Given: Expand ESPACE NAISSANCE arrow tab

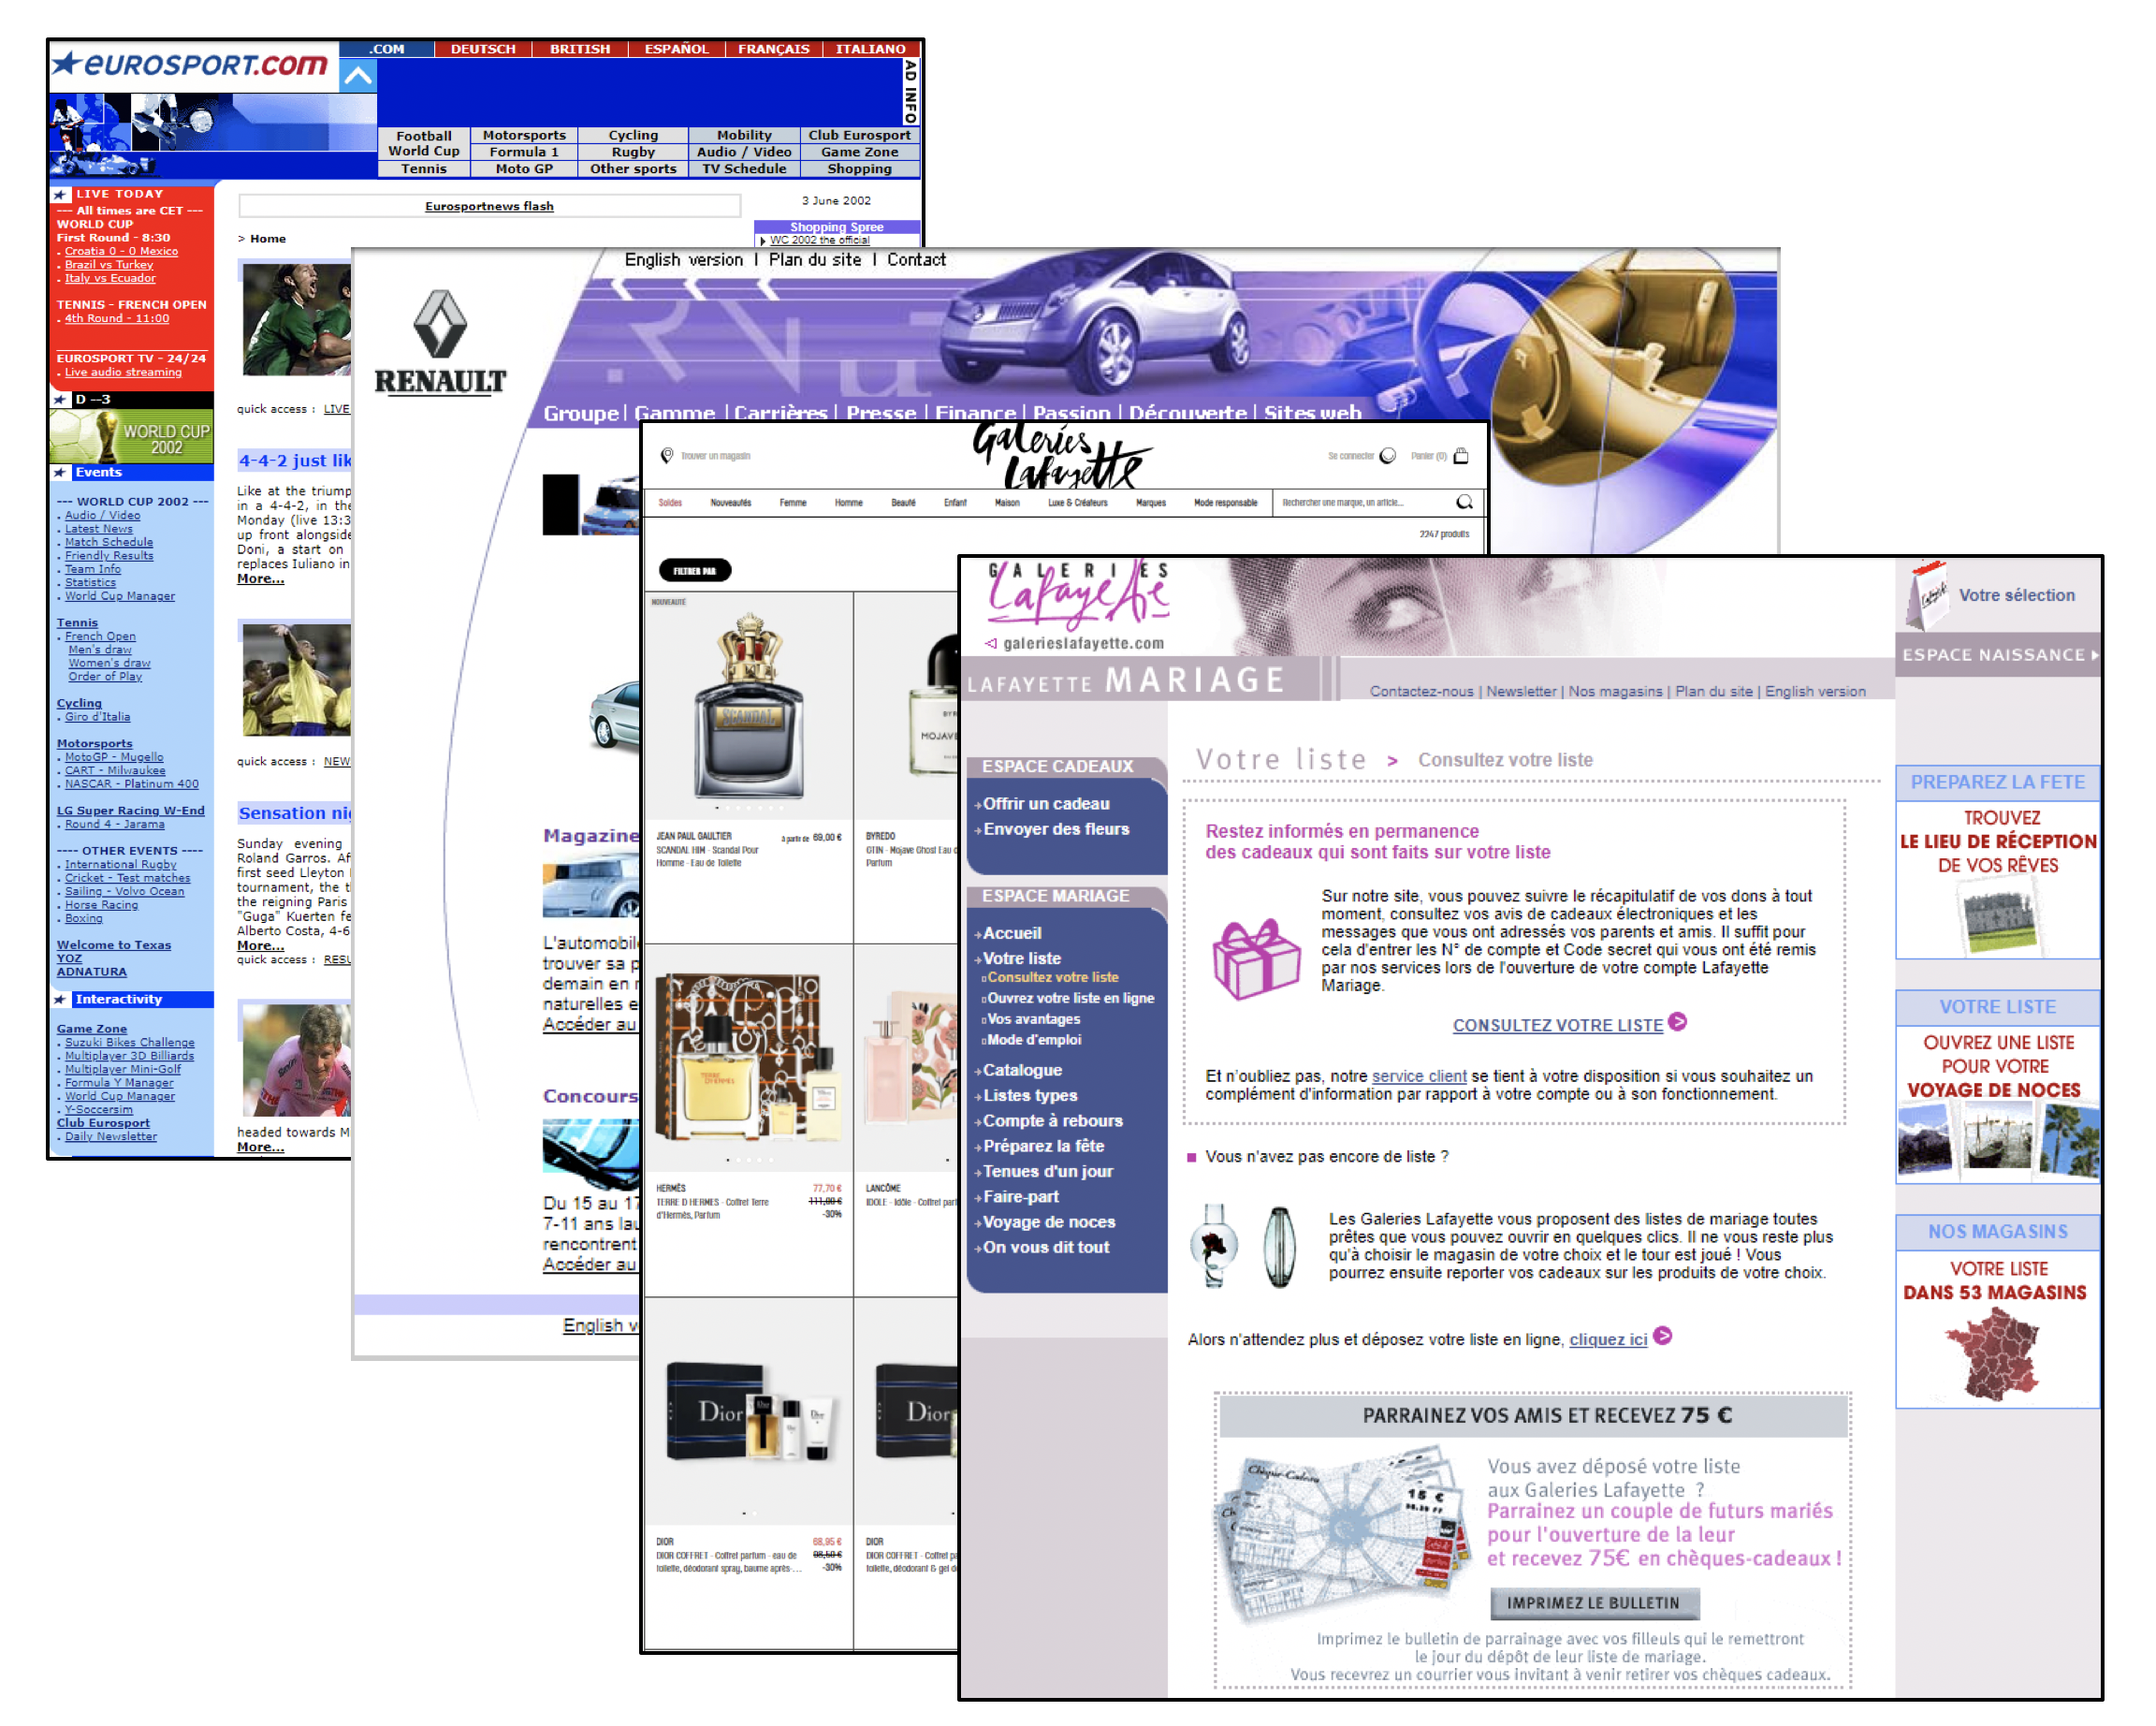Looking at the screenshot, I should [x=1998, y=655].
